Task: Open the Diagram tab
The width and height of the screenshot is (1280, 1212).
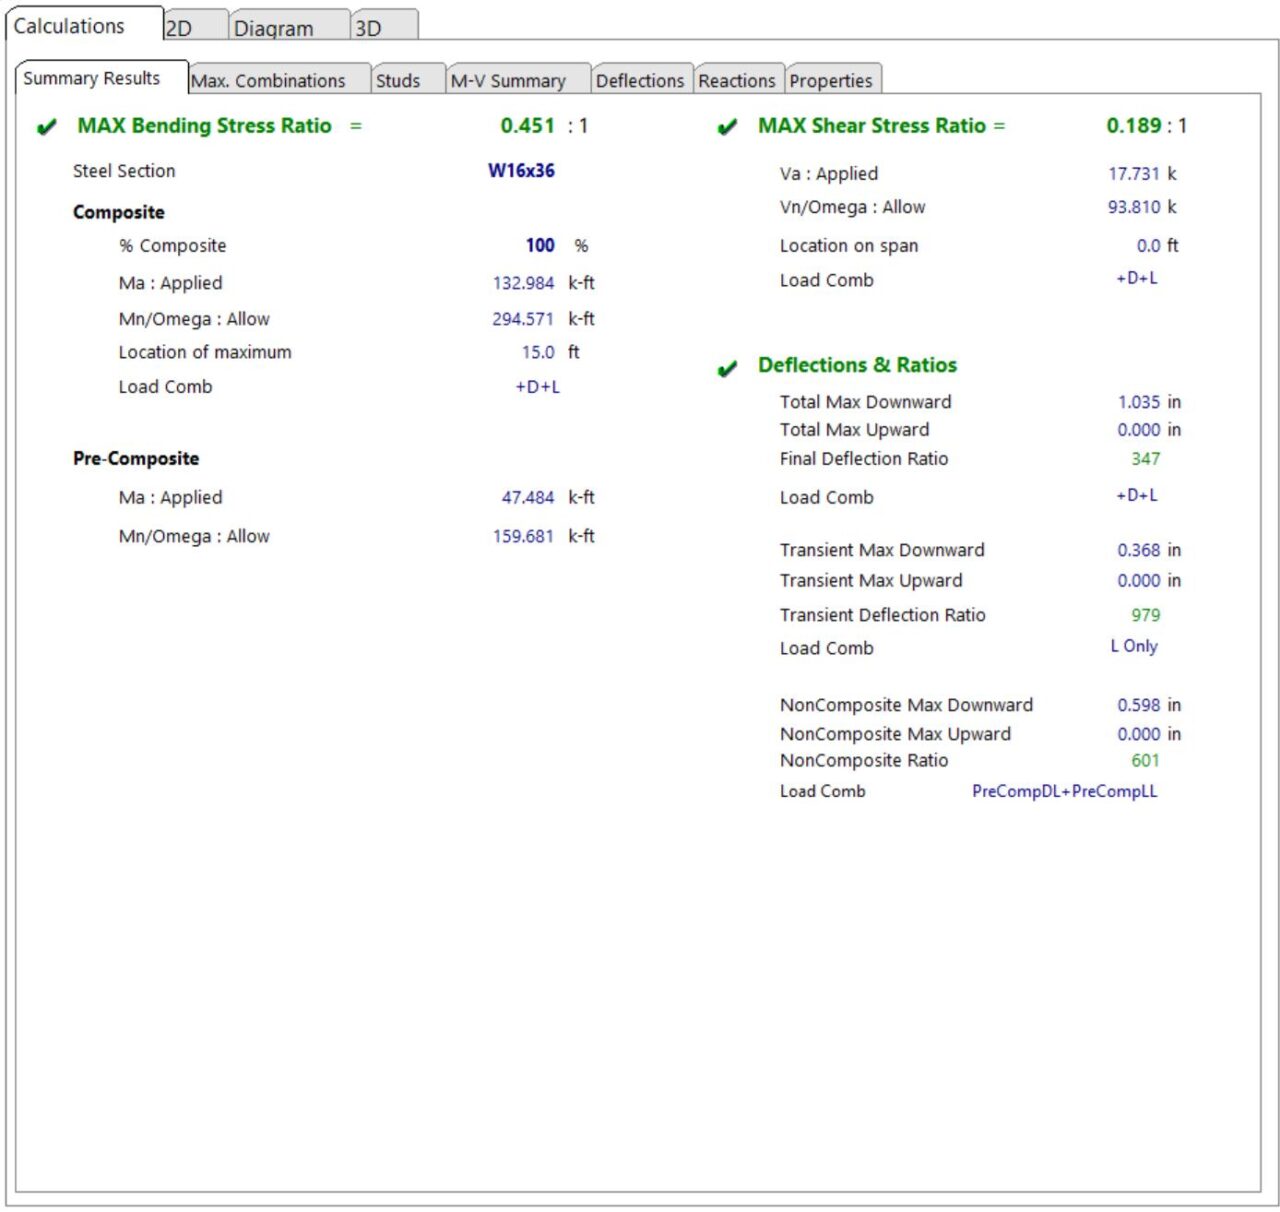Action: click(286, 27)
